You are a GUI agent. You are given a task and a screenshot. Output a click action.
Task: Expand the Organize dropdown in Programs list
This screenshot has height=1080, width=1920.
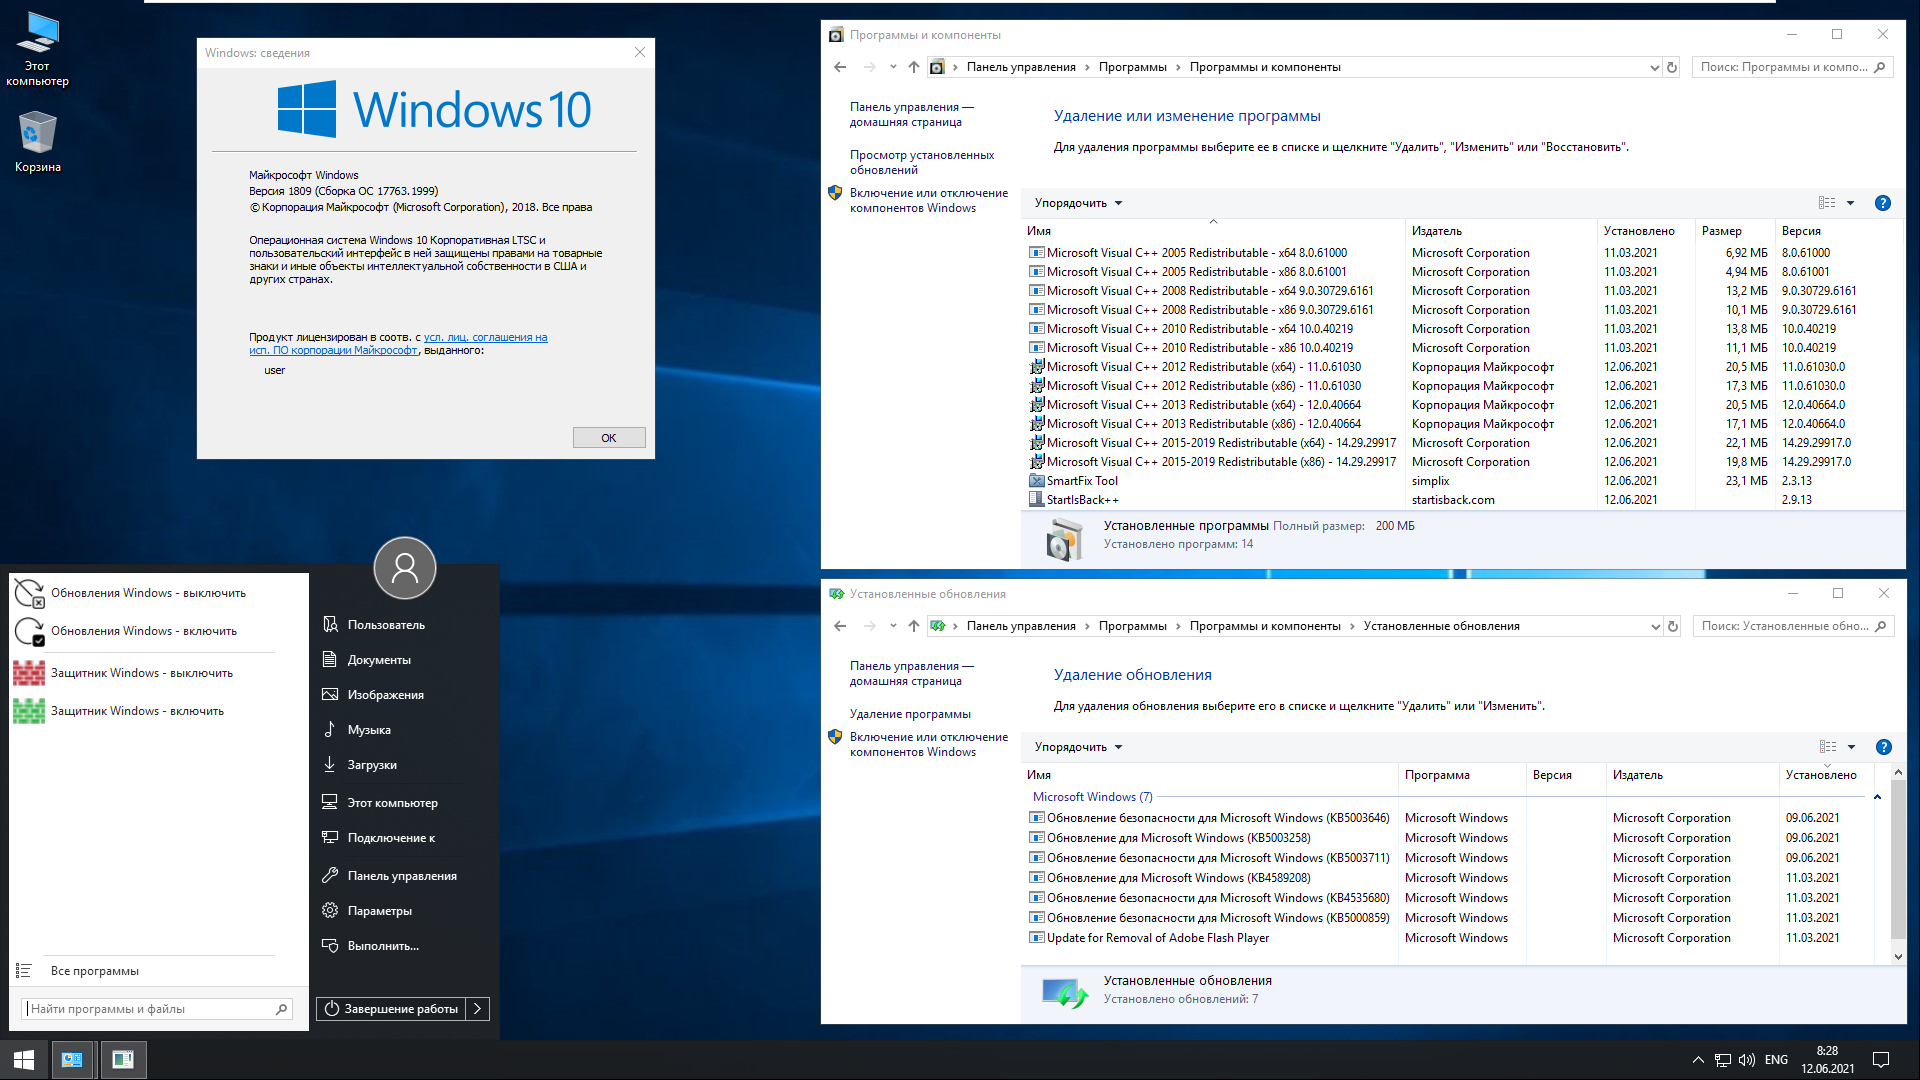1078,203
